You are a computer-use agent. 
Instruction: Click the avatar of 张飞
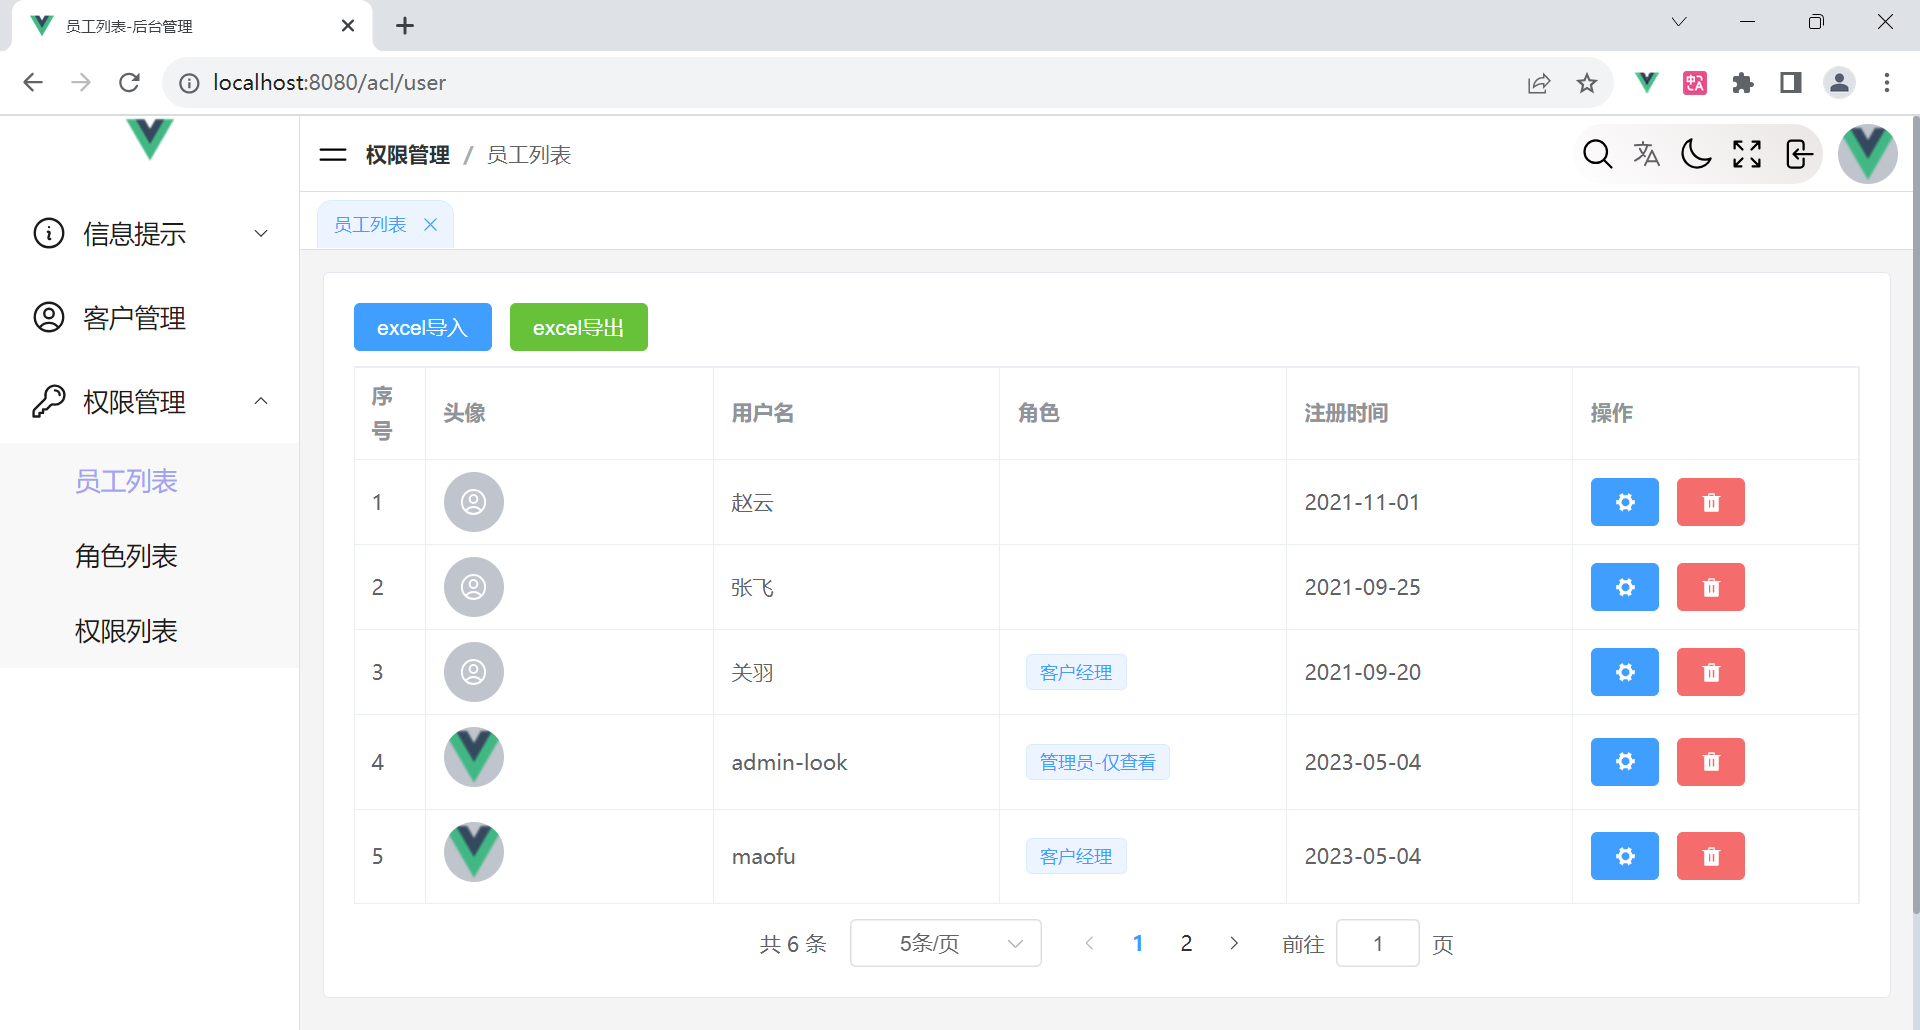pyautogui.click(x=474, y=587)
